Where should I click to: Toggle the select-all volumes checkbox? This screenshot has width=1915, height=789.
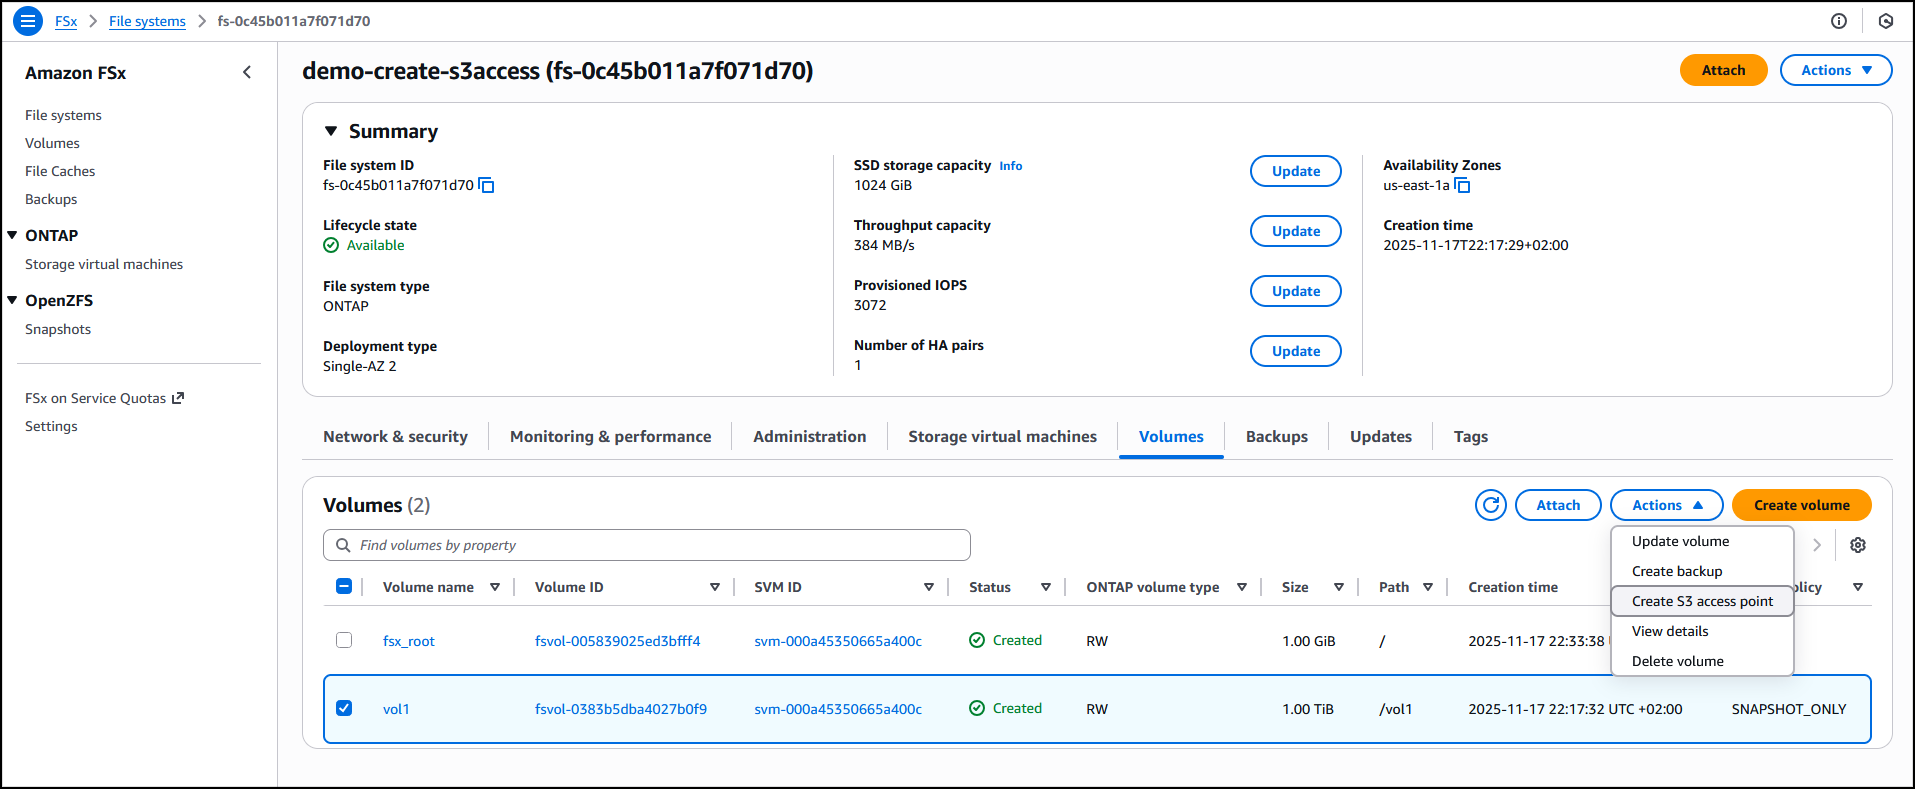(344, 587)
